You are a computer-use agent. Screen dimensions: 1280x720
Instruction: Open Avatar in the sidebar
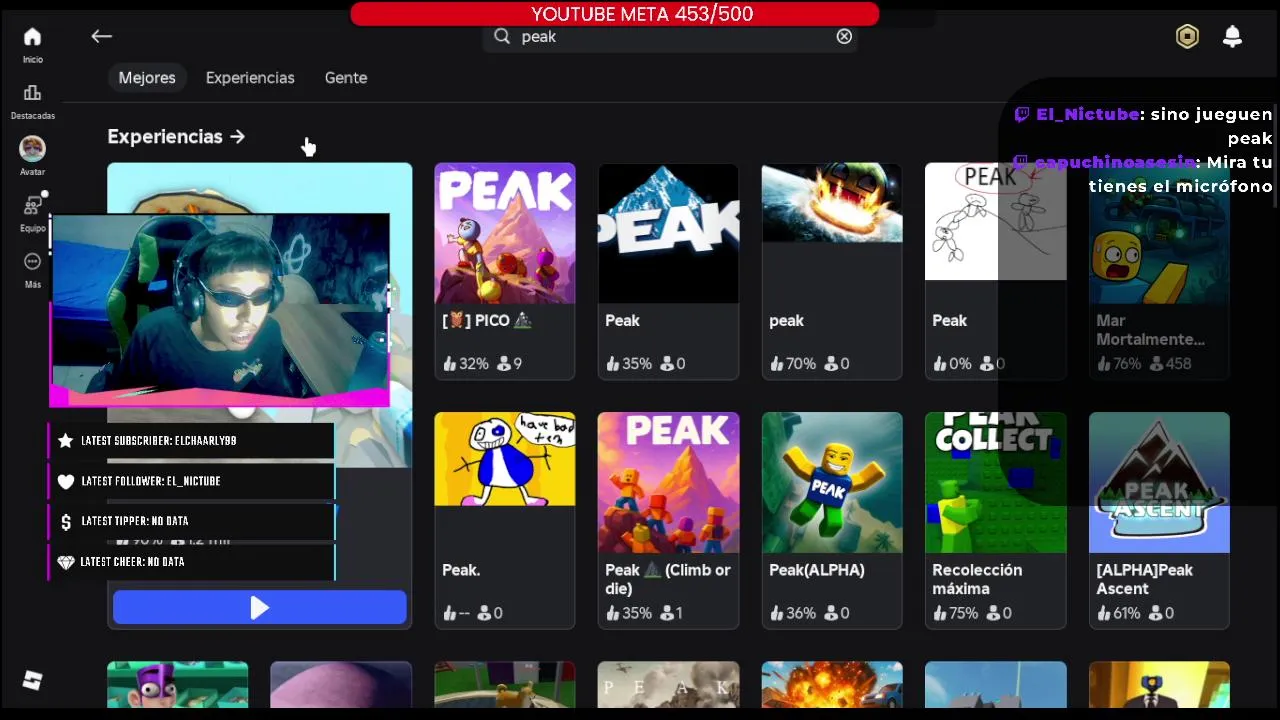point(32,148)
